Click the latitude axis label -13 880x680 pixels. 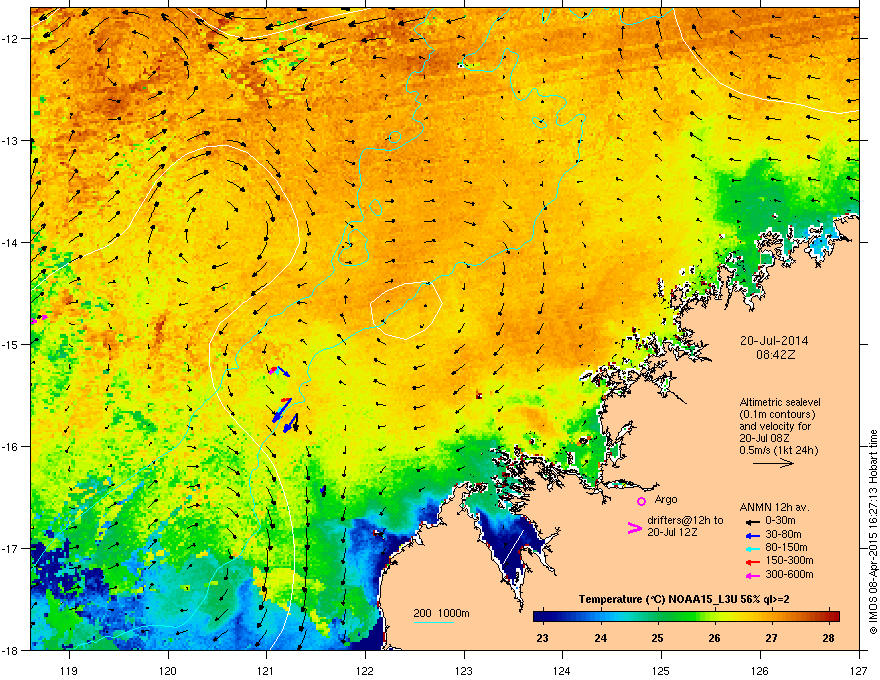pyautogui.click(x=11, y=140)
